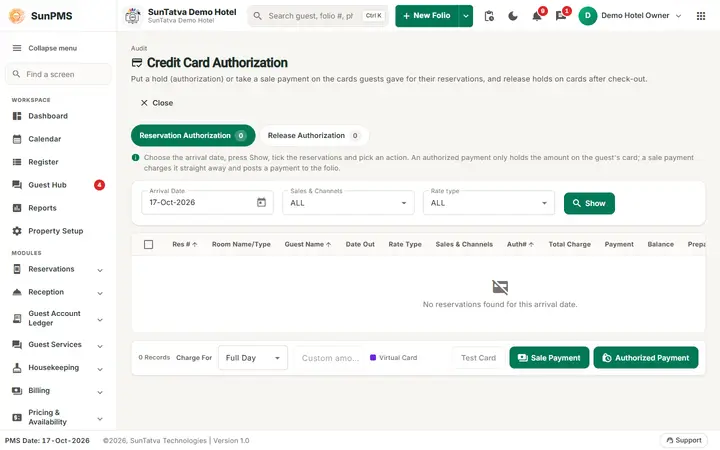Click the Calendar sidebar icon

(17, 139)
